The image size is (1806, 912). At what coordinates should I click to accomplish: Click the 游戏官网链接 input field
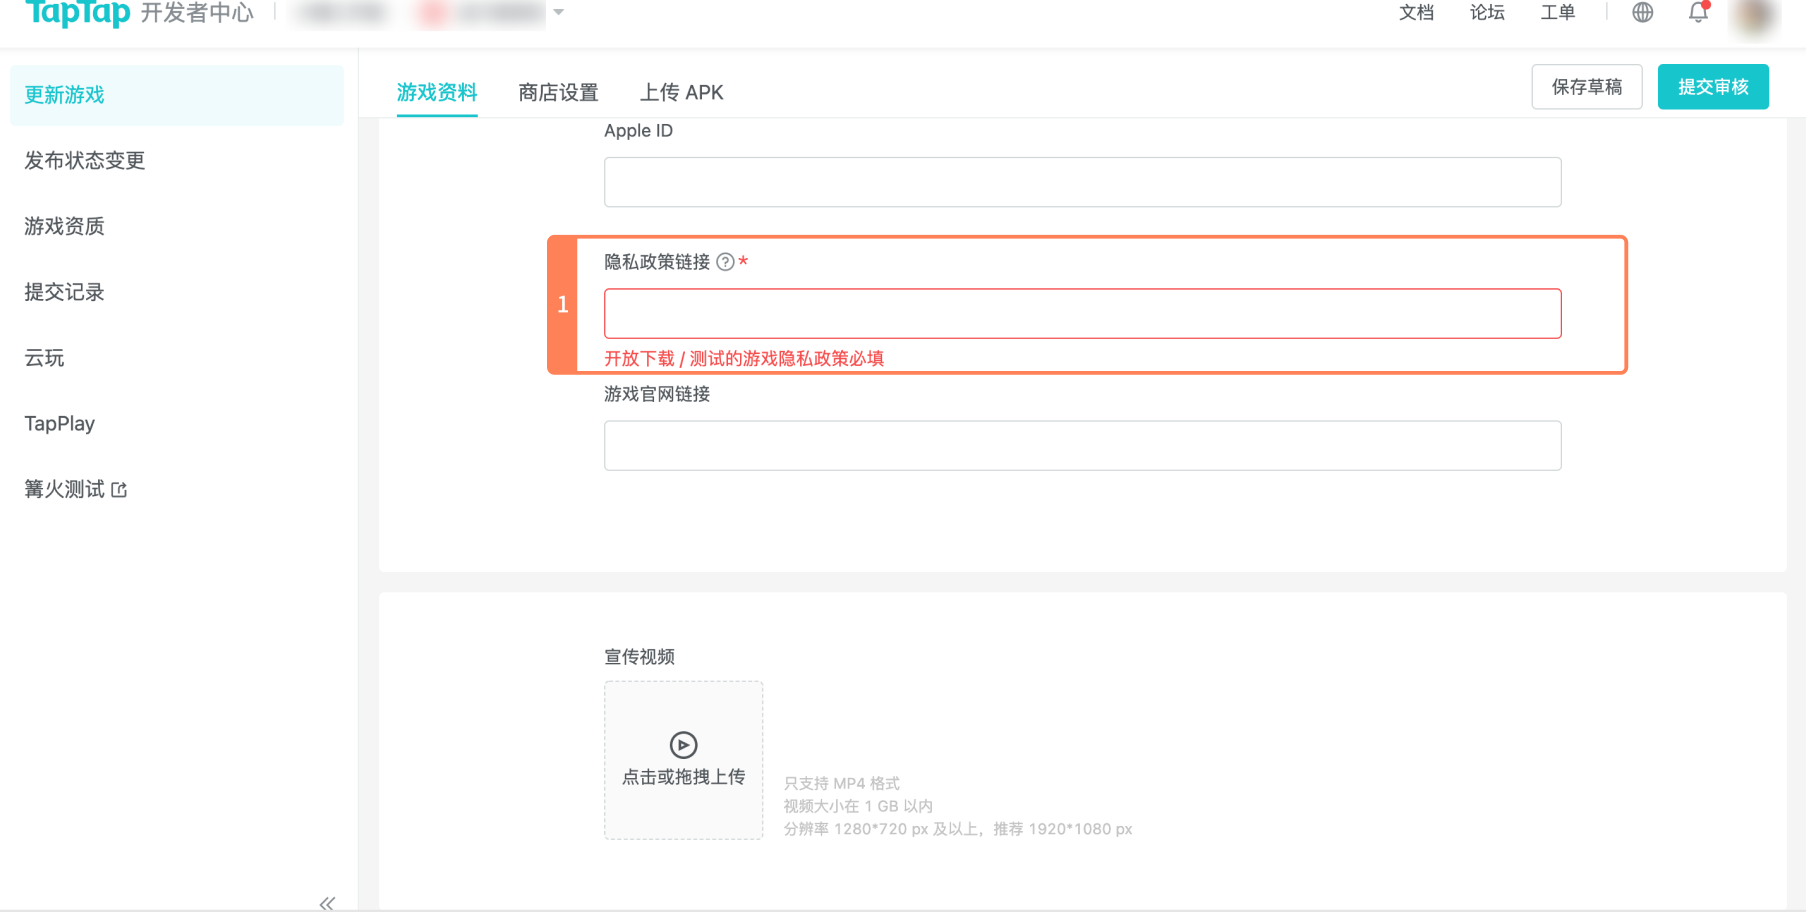(x=1082, y=446)
